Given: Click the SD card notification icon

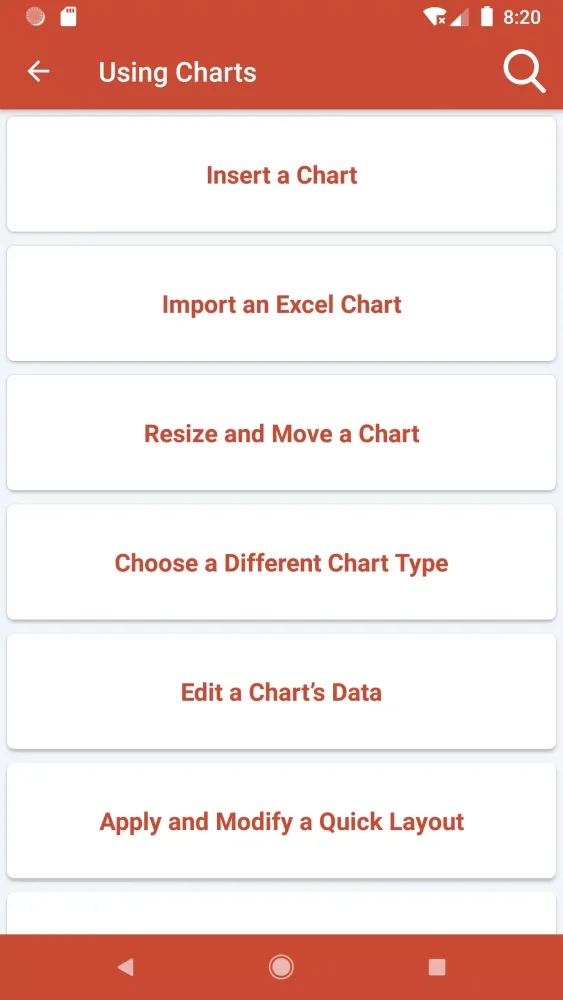Looking at the screenshot, I should pos(68,17).
